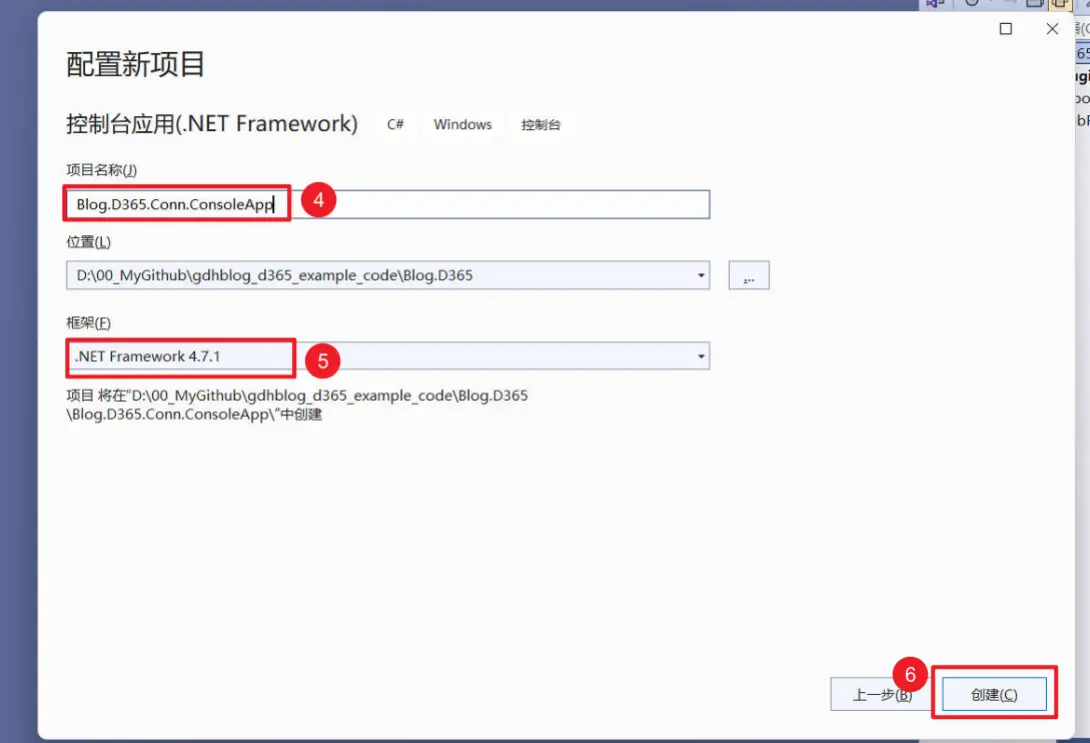Click the Windows platform tag
This screenshot has width=1090, height=743.
tap(462, 125)
